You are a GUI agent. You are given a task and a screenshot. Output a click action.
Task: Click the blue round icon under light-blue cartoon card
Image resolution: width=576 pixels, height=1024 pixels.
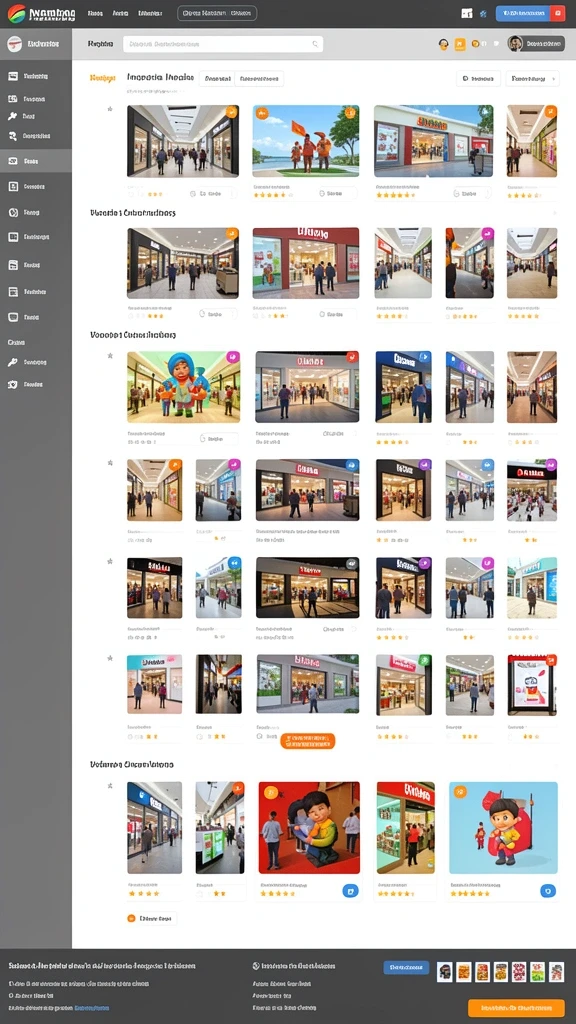[547, 891]
